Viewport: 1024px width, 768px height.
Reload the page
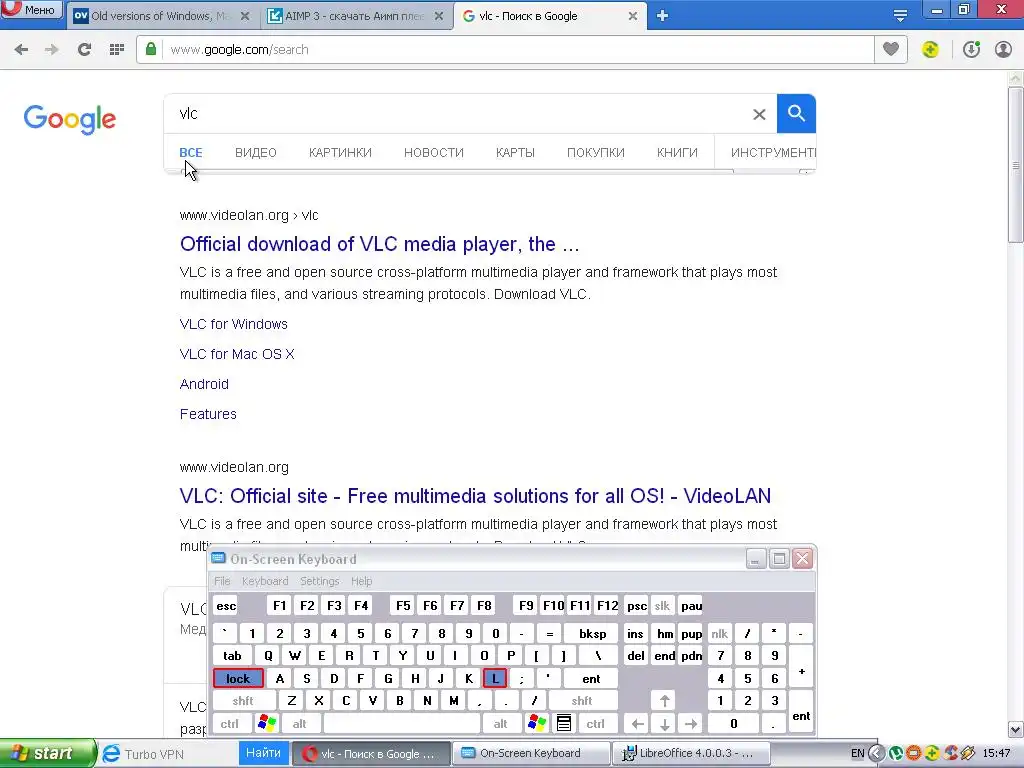click(x=84, y=50)
